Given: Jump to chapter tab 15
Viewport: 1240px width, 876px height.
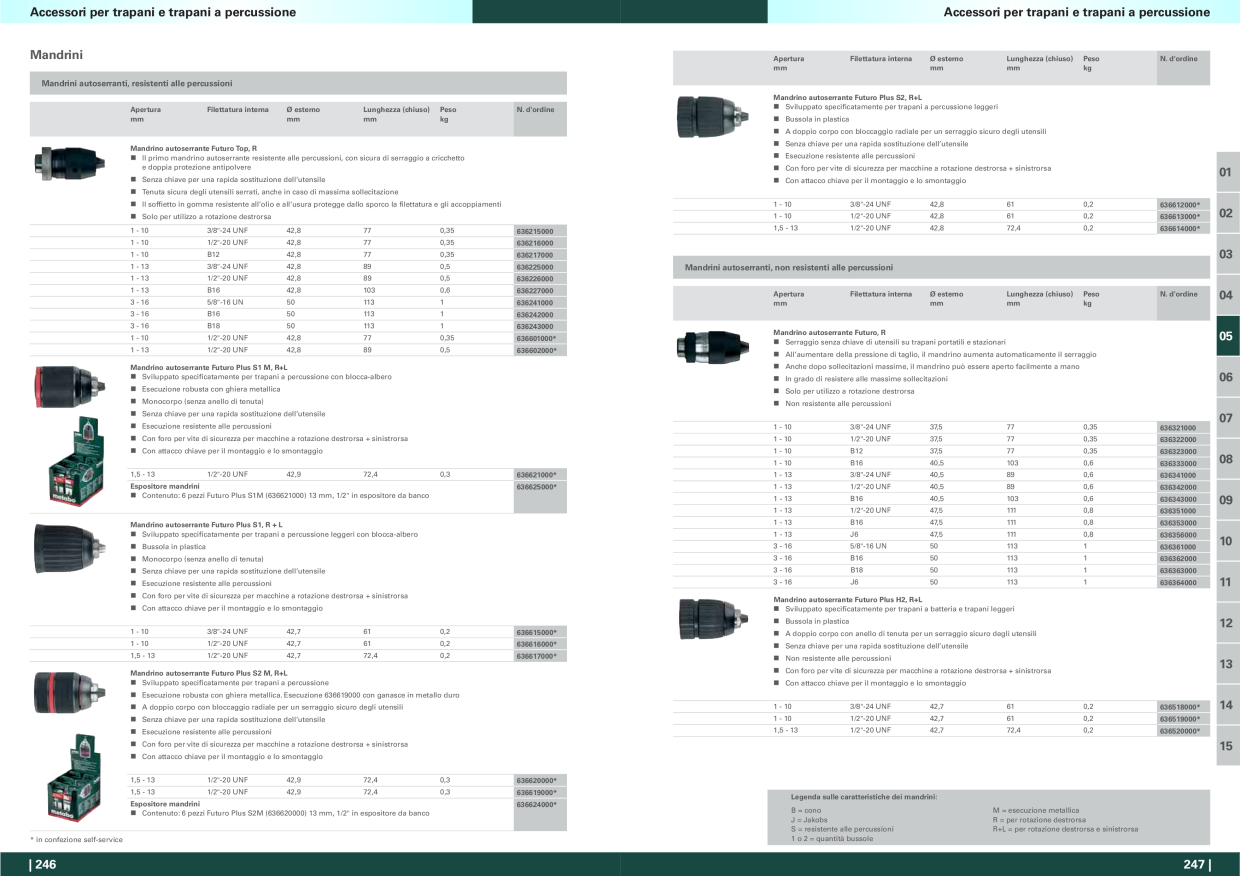Looking at the screenshot, I should tap(1227, 746).
